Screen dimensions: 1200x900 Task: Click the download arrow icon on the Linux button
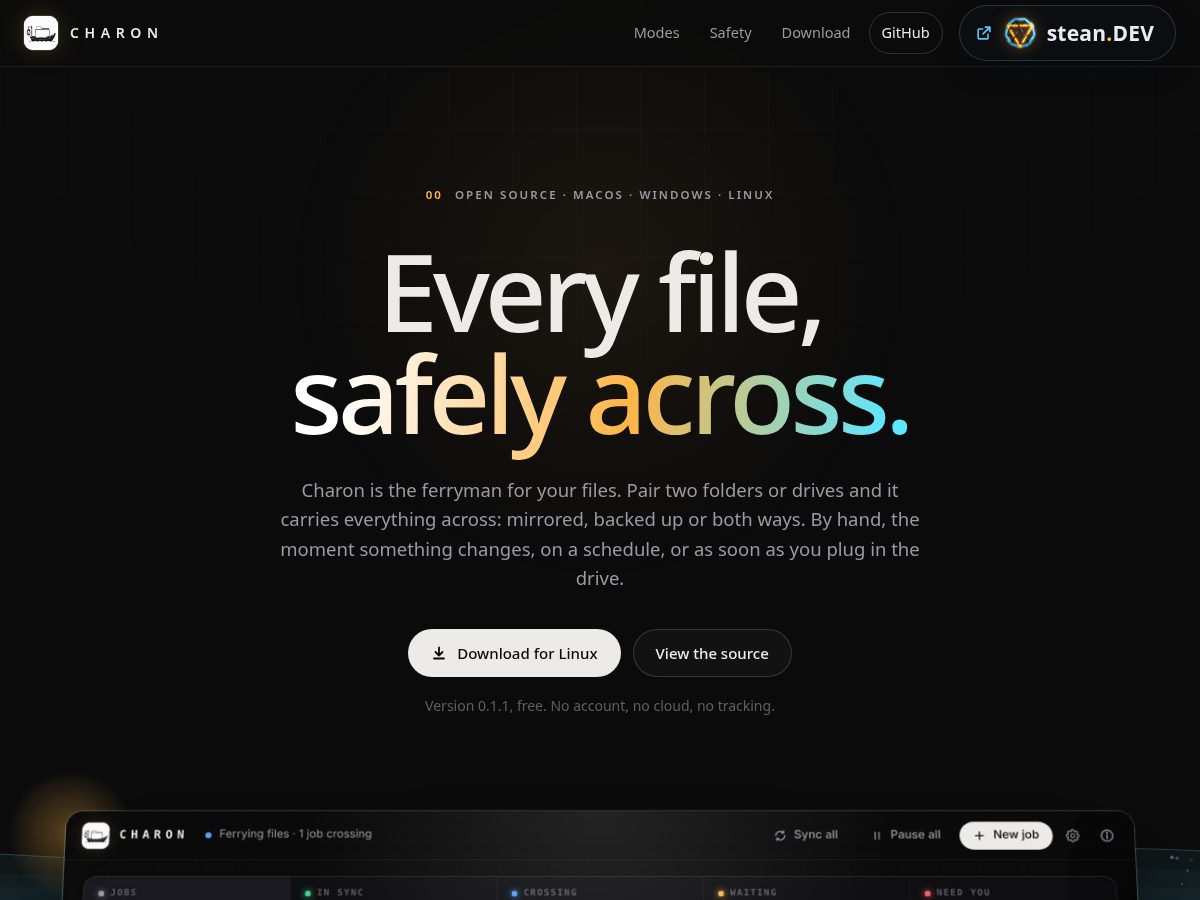click(x=438, y=653)
